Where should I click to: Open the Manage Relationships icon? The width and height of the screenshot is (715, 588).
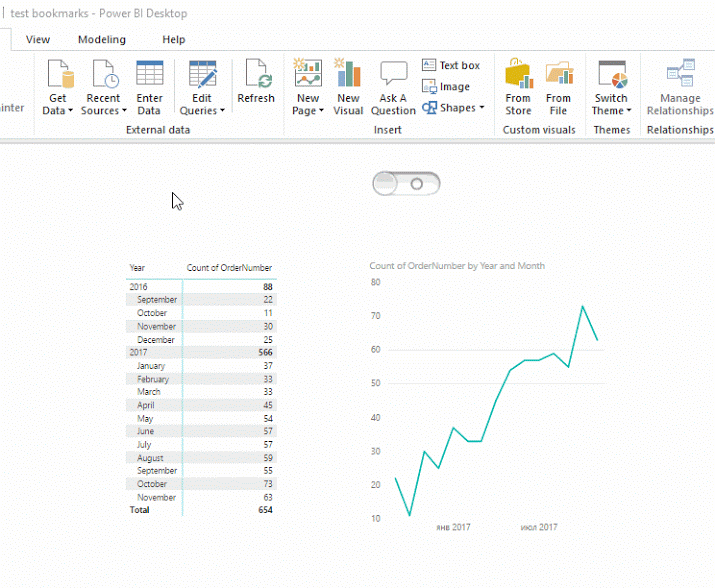pos(680,72)
